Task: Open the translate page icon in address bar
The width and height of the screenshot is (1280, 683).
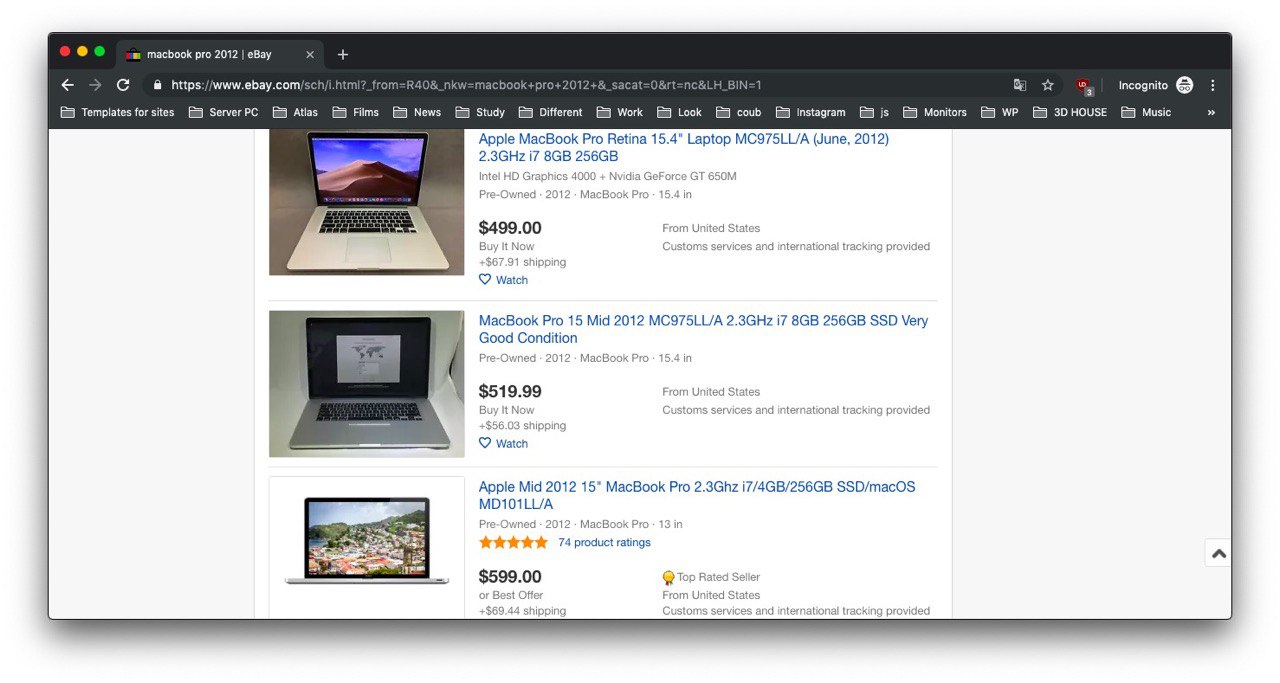Action: click(1019, 85)
